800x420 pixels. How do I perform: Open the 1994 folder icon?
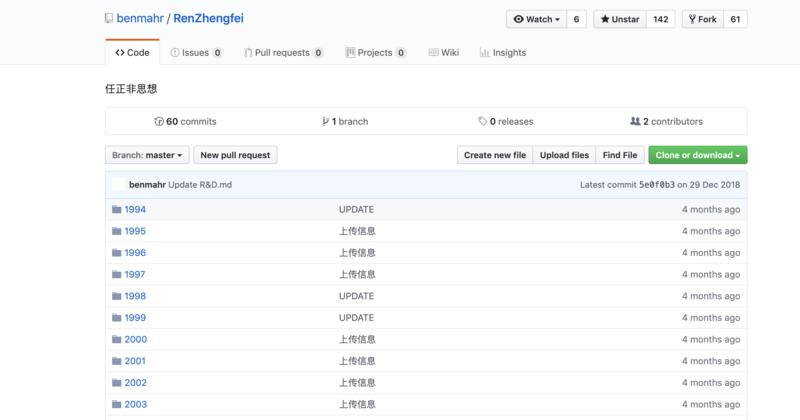[x=117, y=209]
